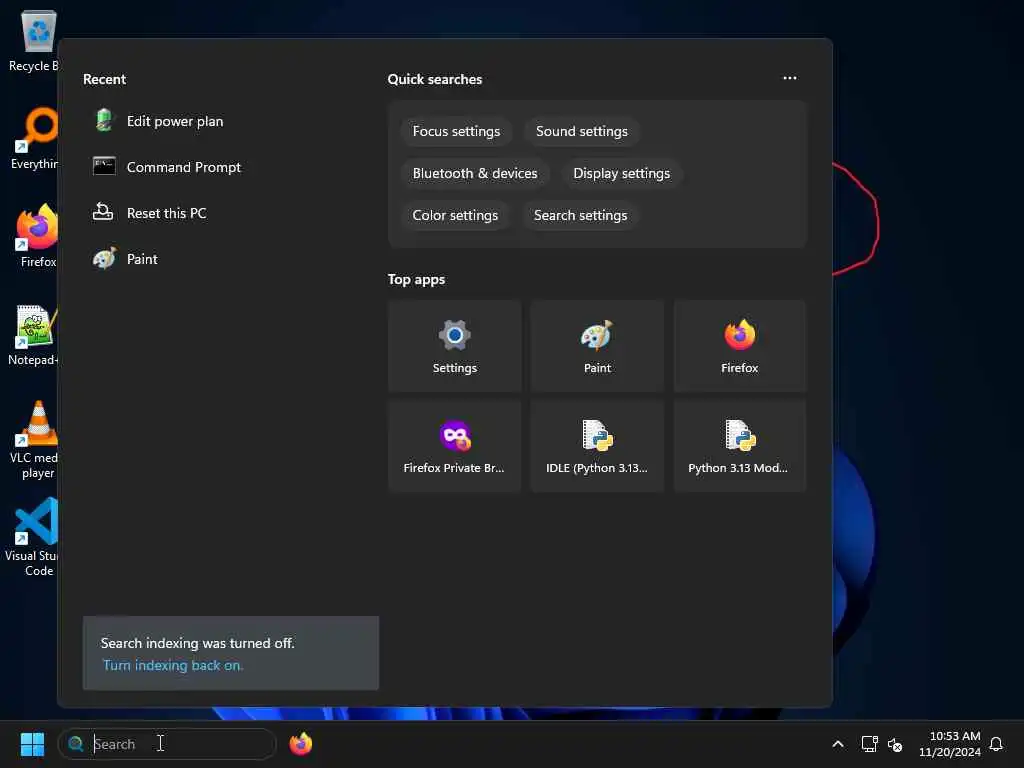Open Python 3.13 Module Docs tile
The image size is (1024, 768).
[x=739, y=446]
